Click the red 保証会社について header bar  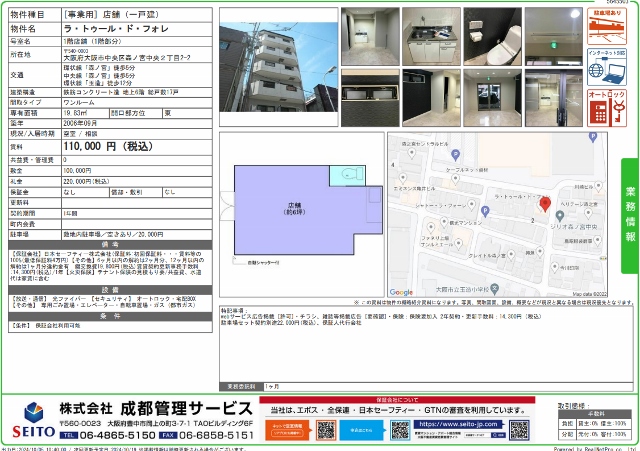[397, 400]
